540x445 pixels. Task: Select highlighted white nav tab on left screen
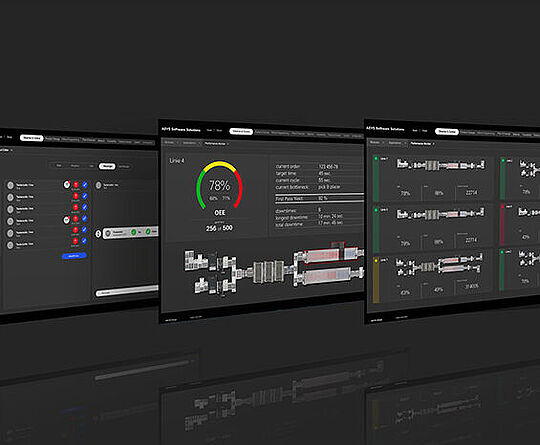click(32, 138)
